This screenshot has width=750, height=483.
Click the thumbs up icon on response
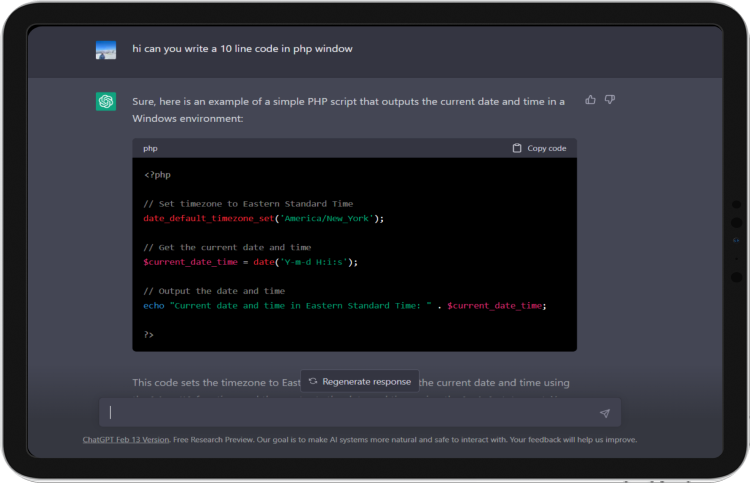click(590, 100)
